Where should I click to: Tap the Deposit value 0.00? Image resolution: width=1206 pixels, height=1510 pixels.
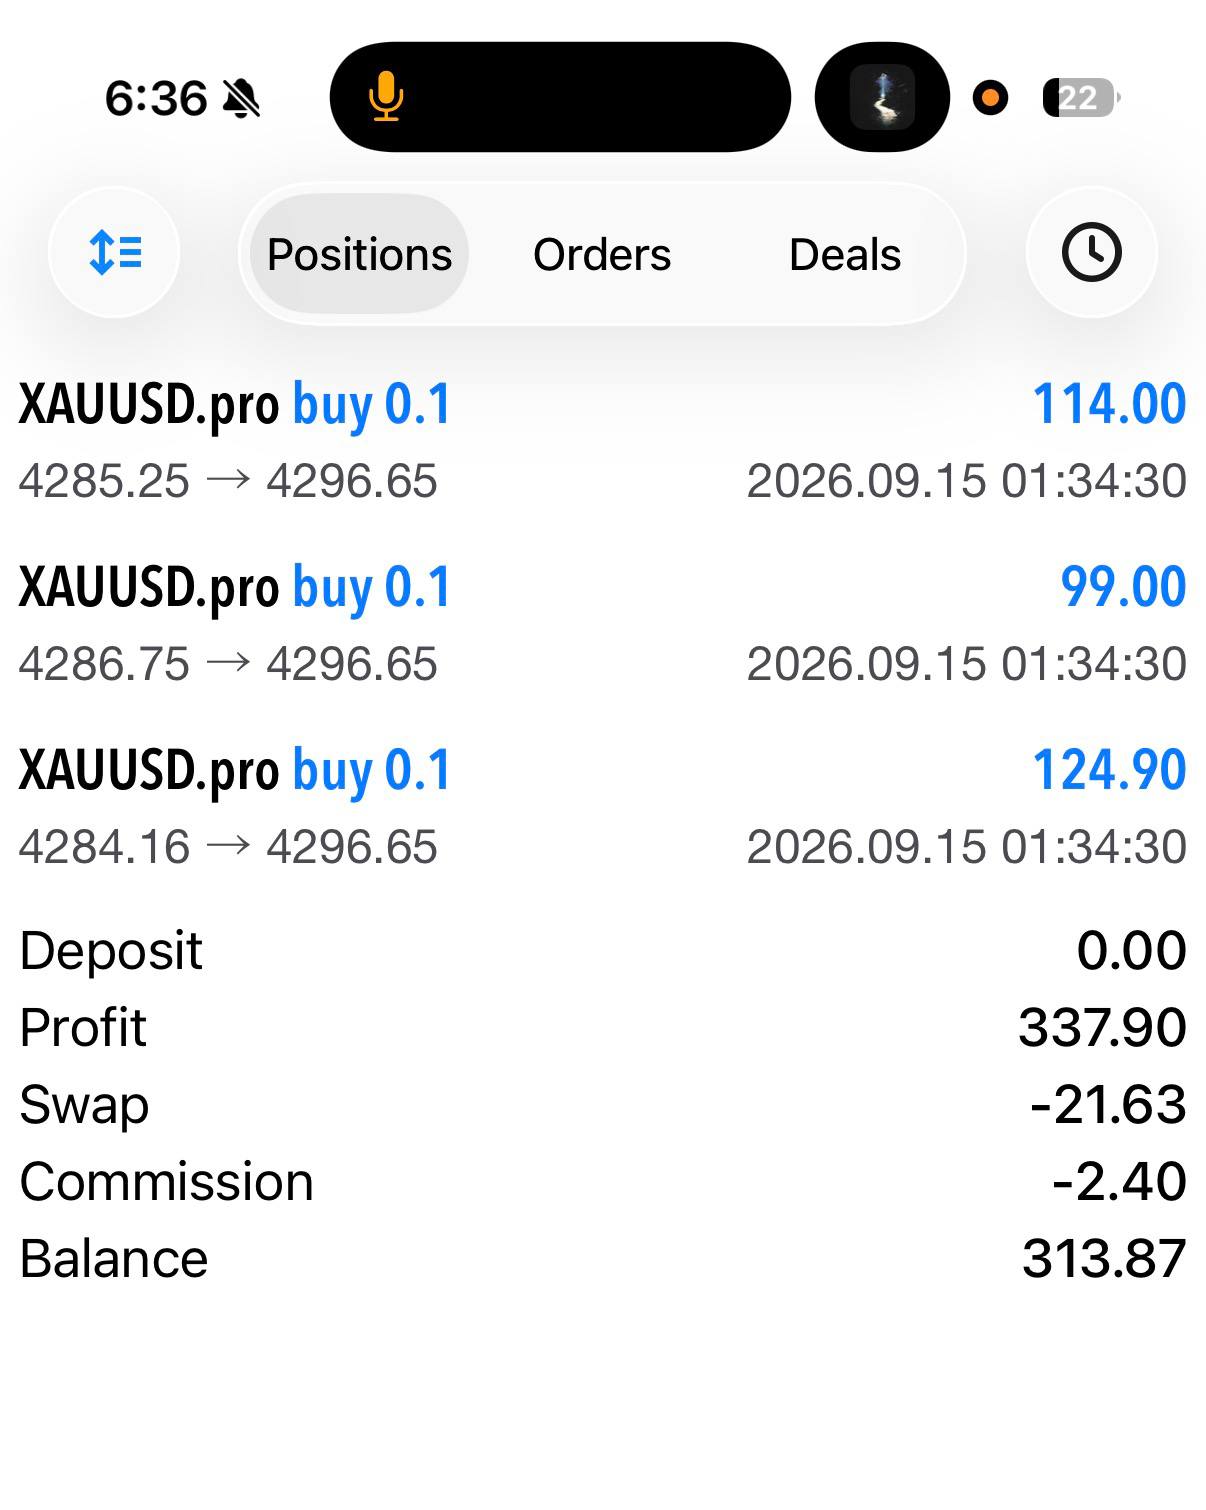[1132, 950]
